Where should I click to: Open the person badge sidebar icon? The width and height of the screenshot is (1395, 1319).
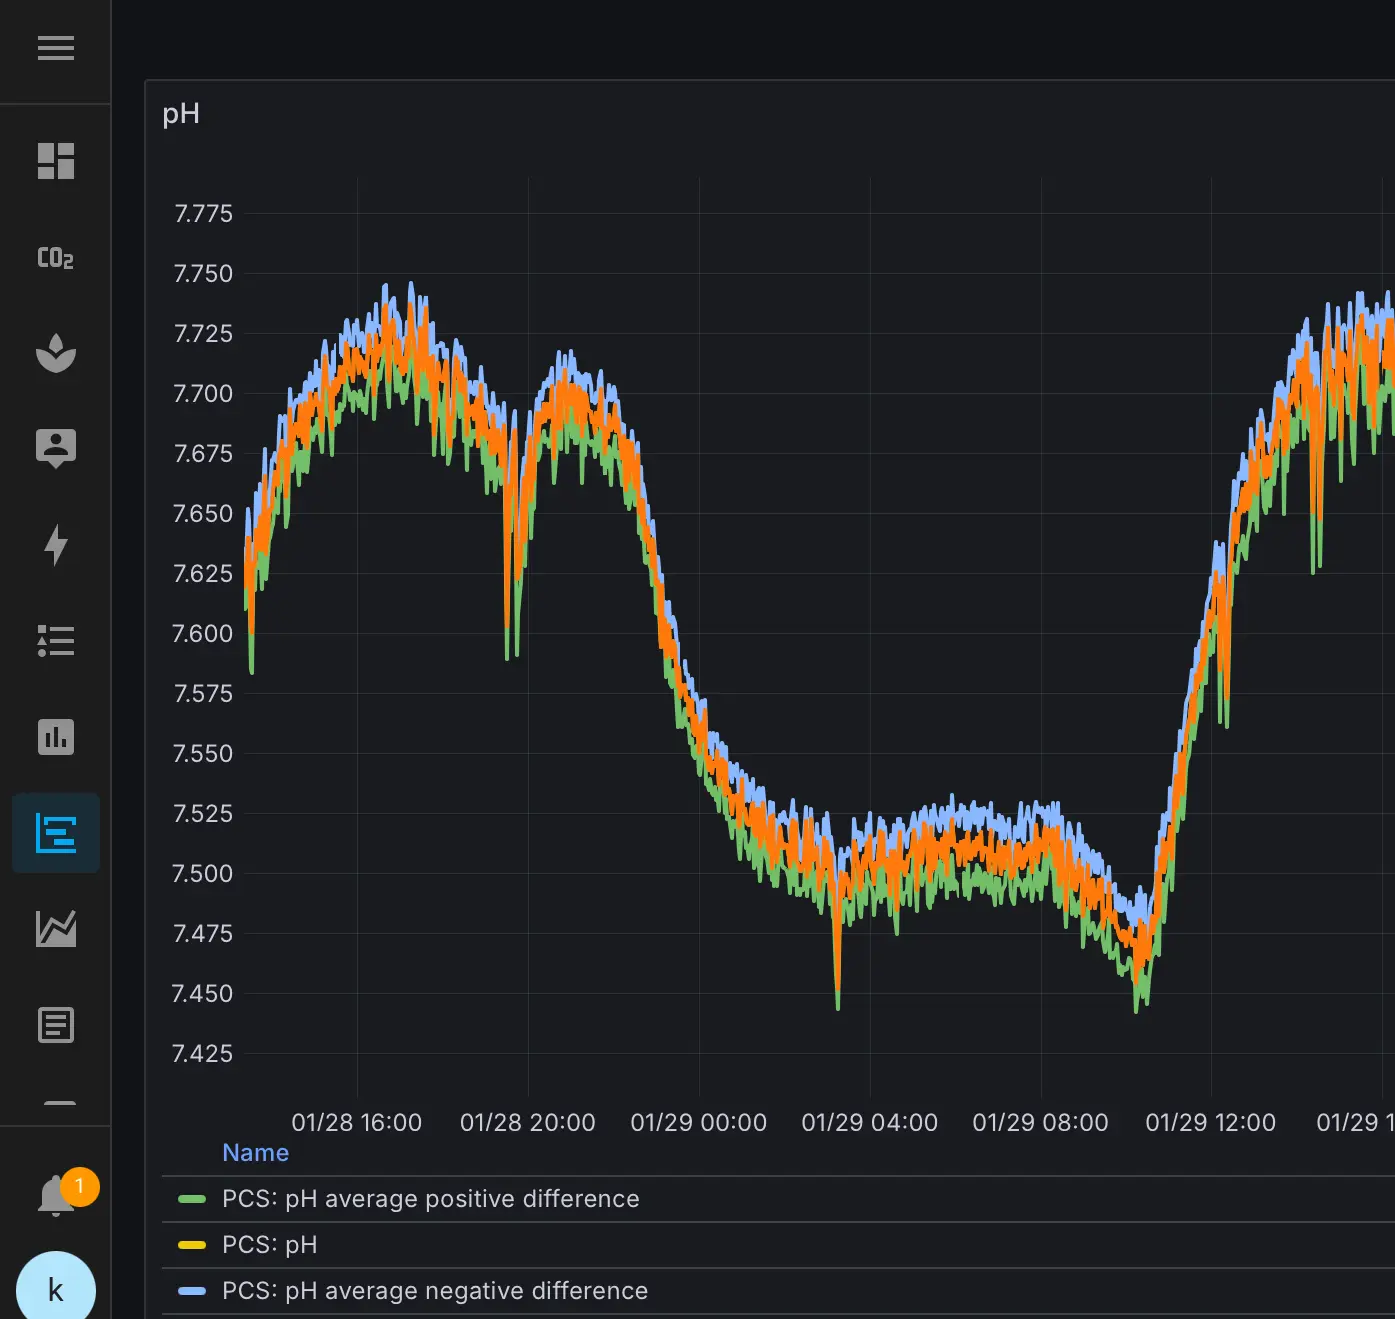click(56, 449)
